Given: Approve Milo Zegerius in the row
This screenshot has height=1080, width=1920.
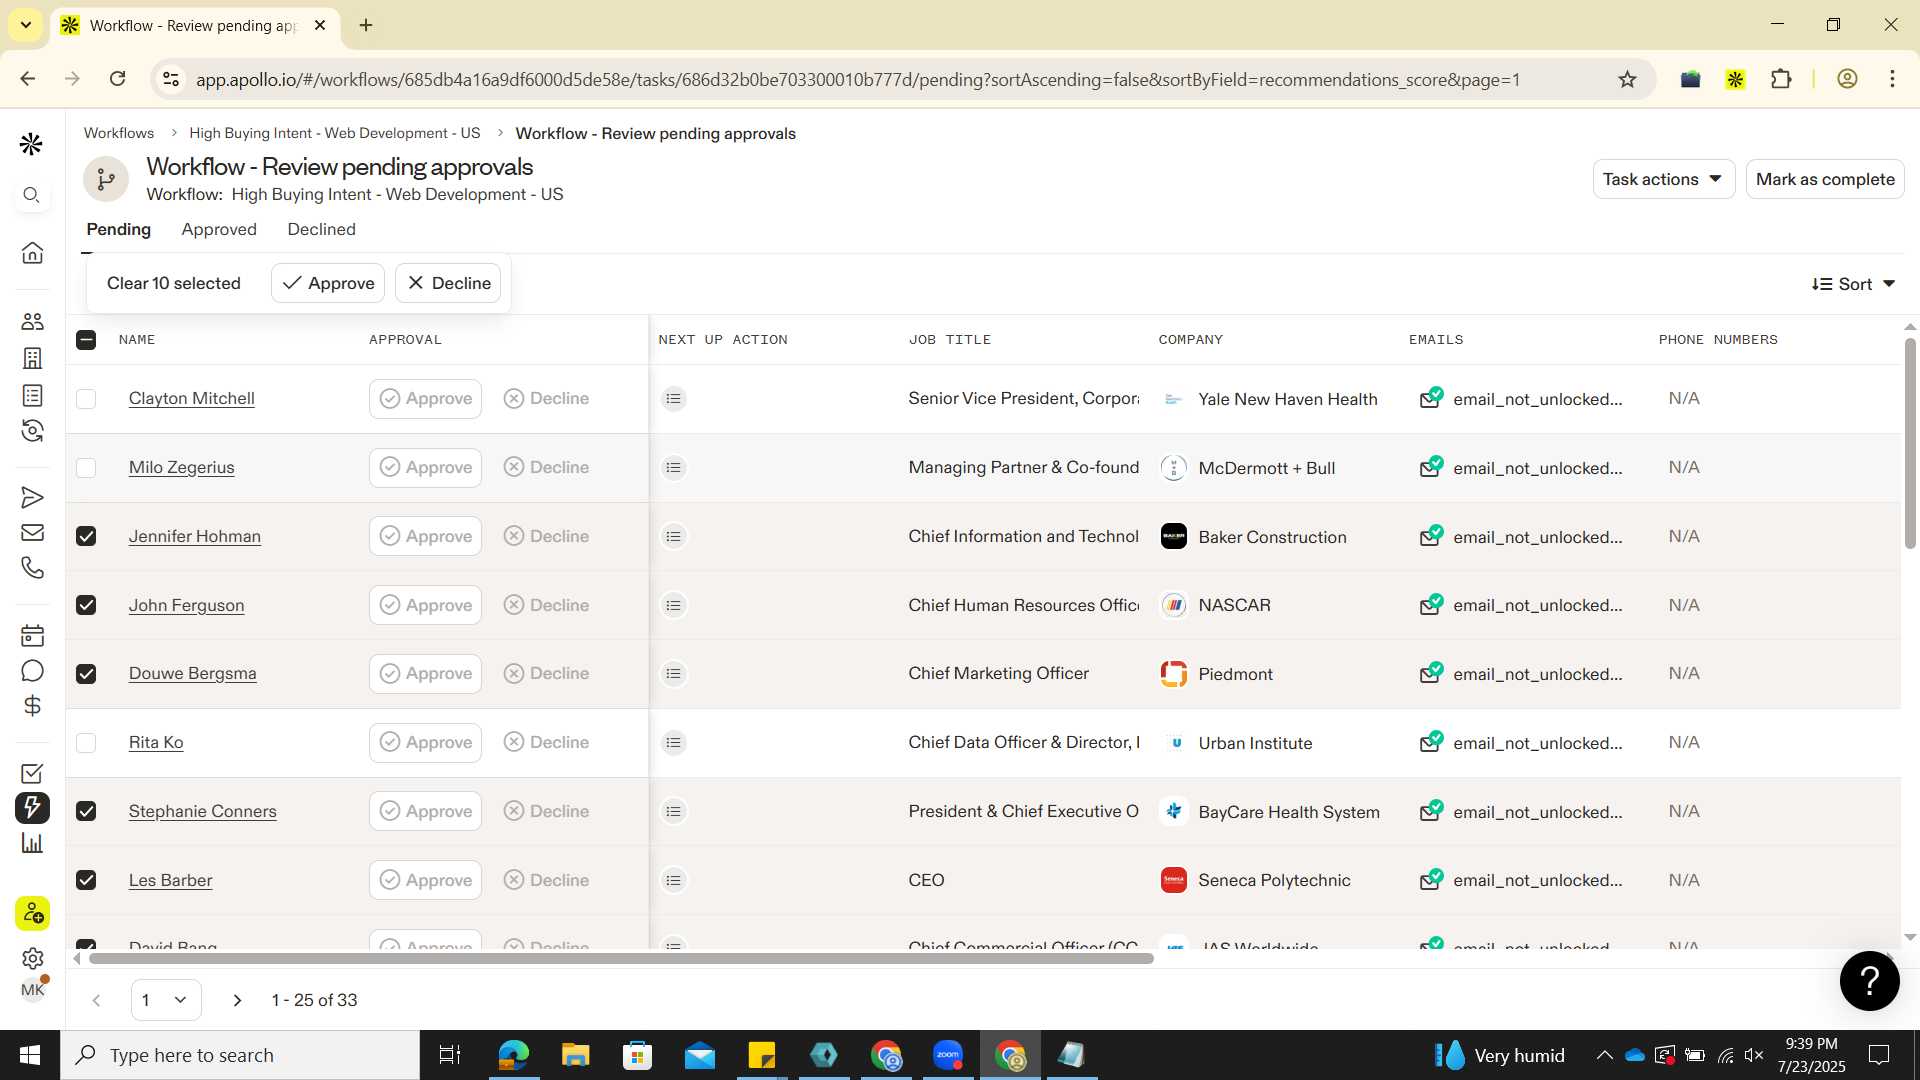Looking at the screenshot, I should click(425, 468).
